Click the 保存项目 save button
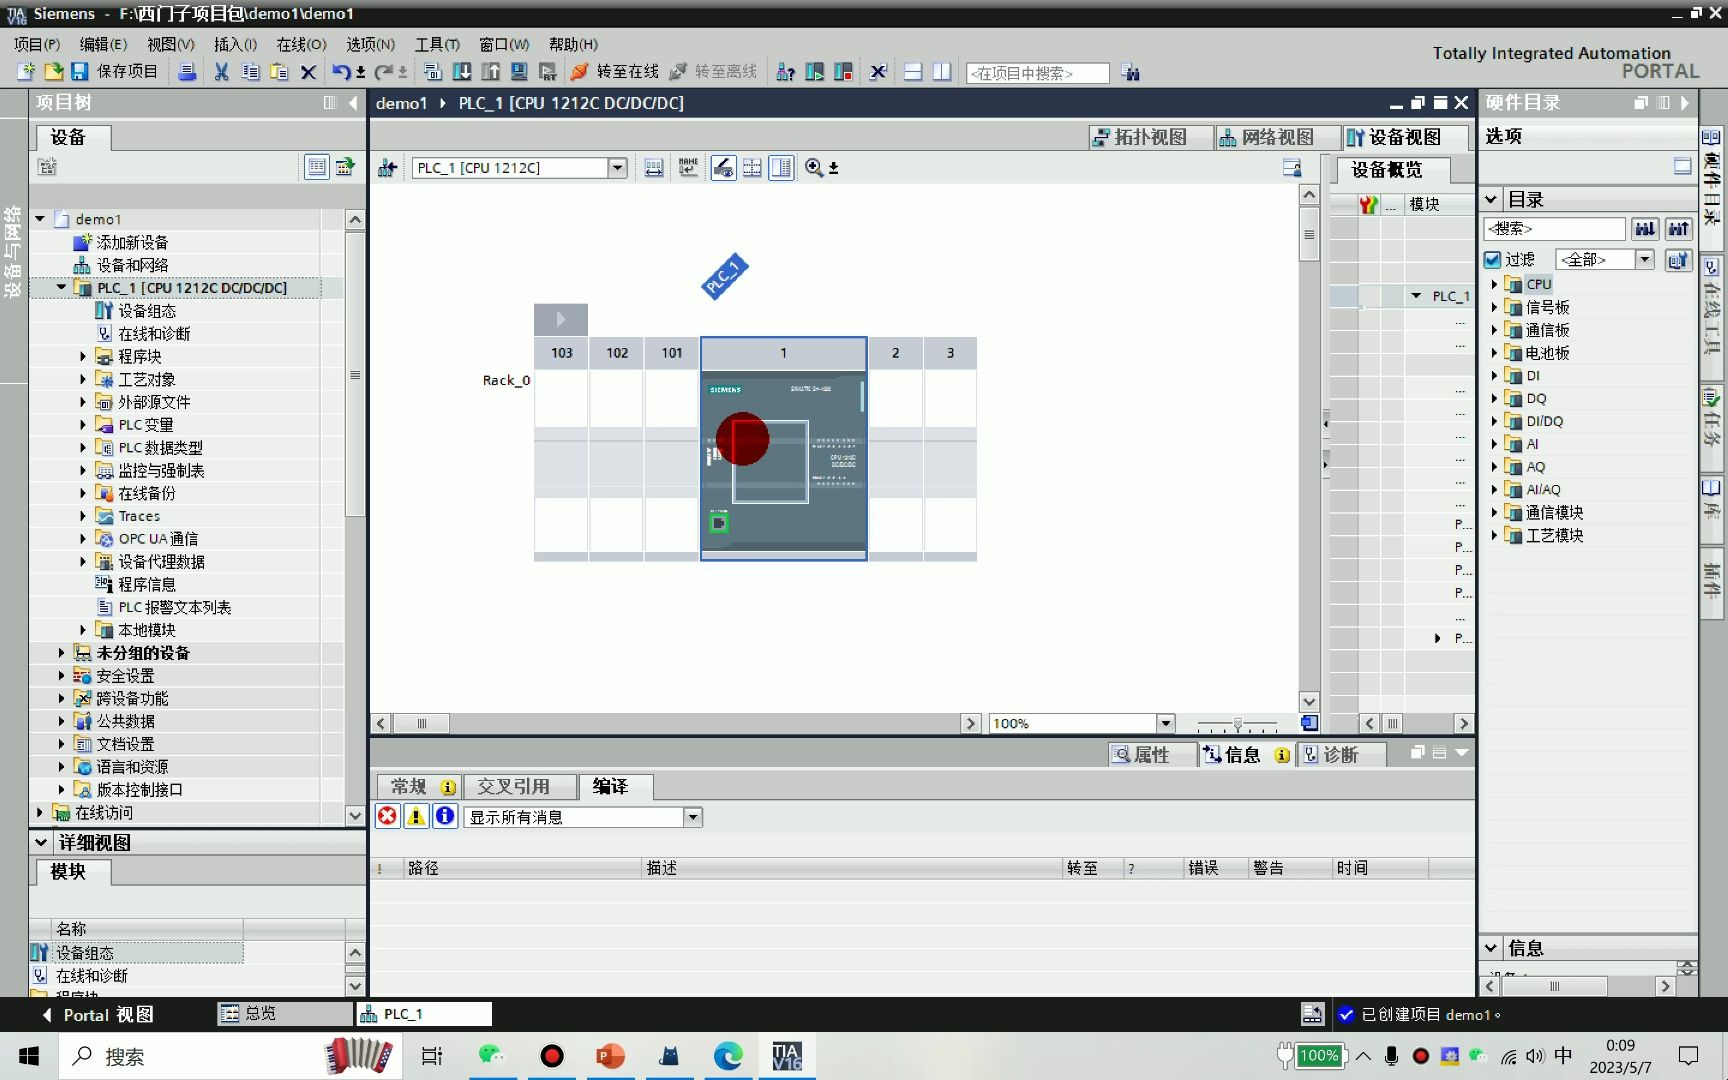Viewport: 1728px width, 1080px height. tap(115, 72)
